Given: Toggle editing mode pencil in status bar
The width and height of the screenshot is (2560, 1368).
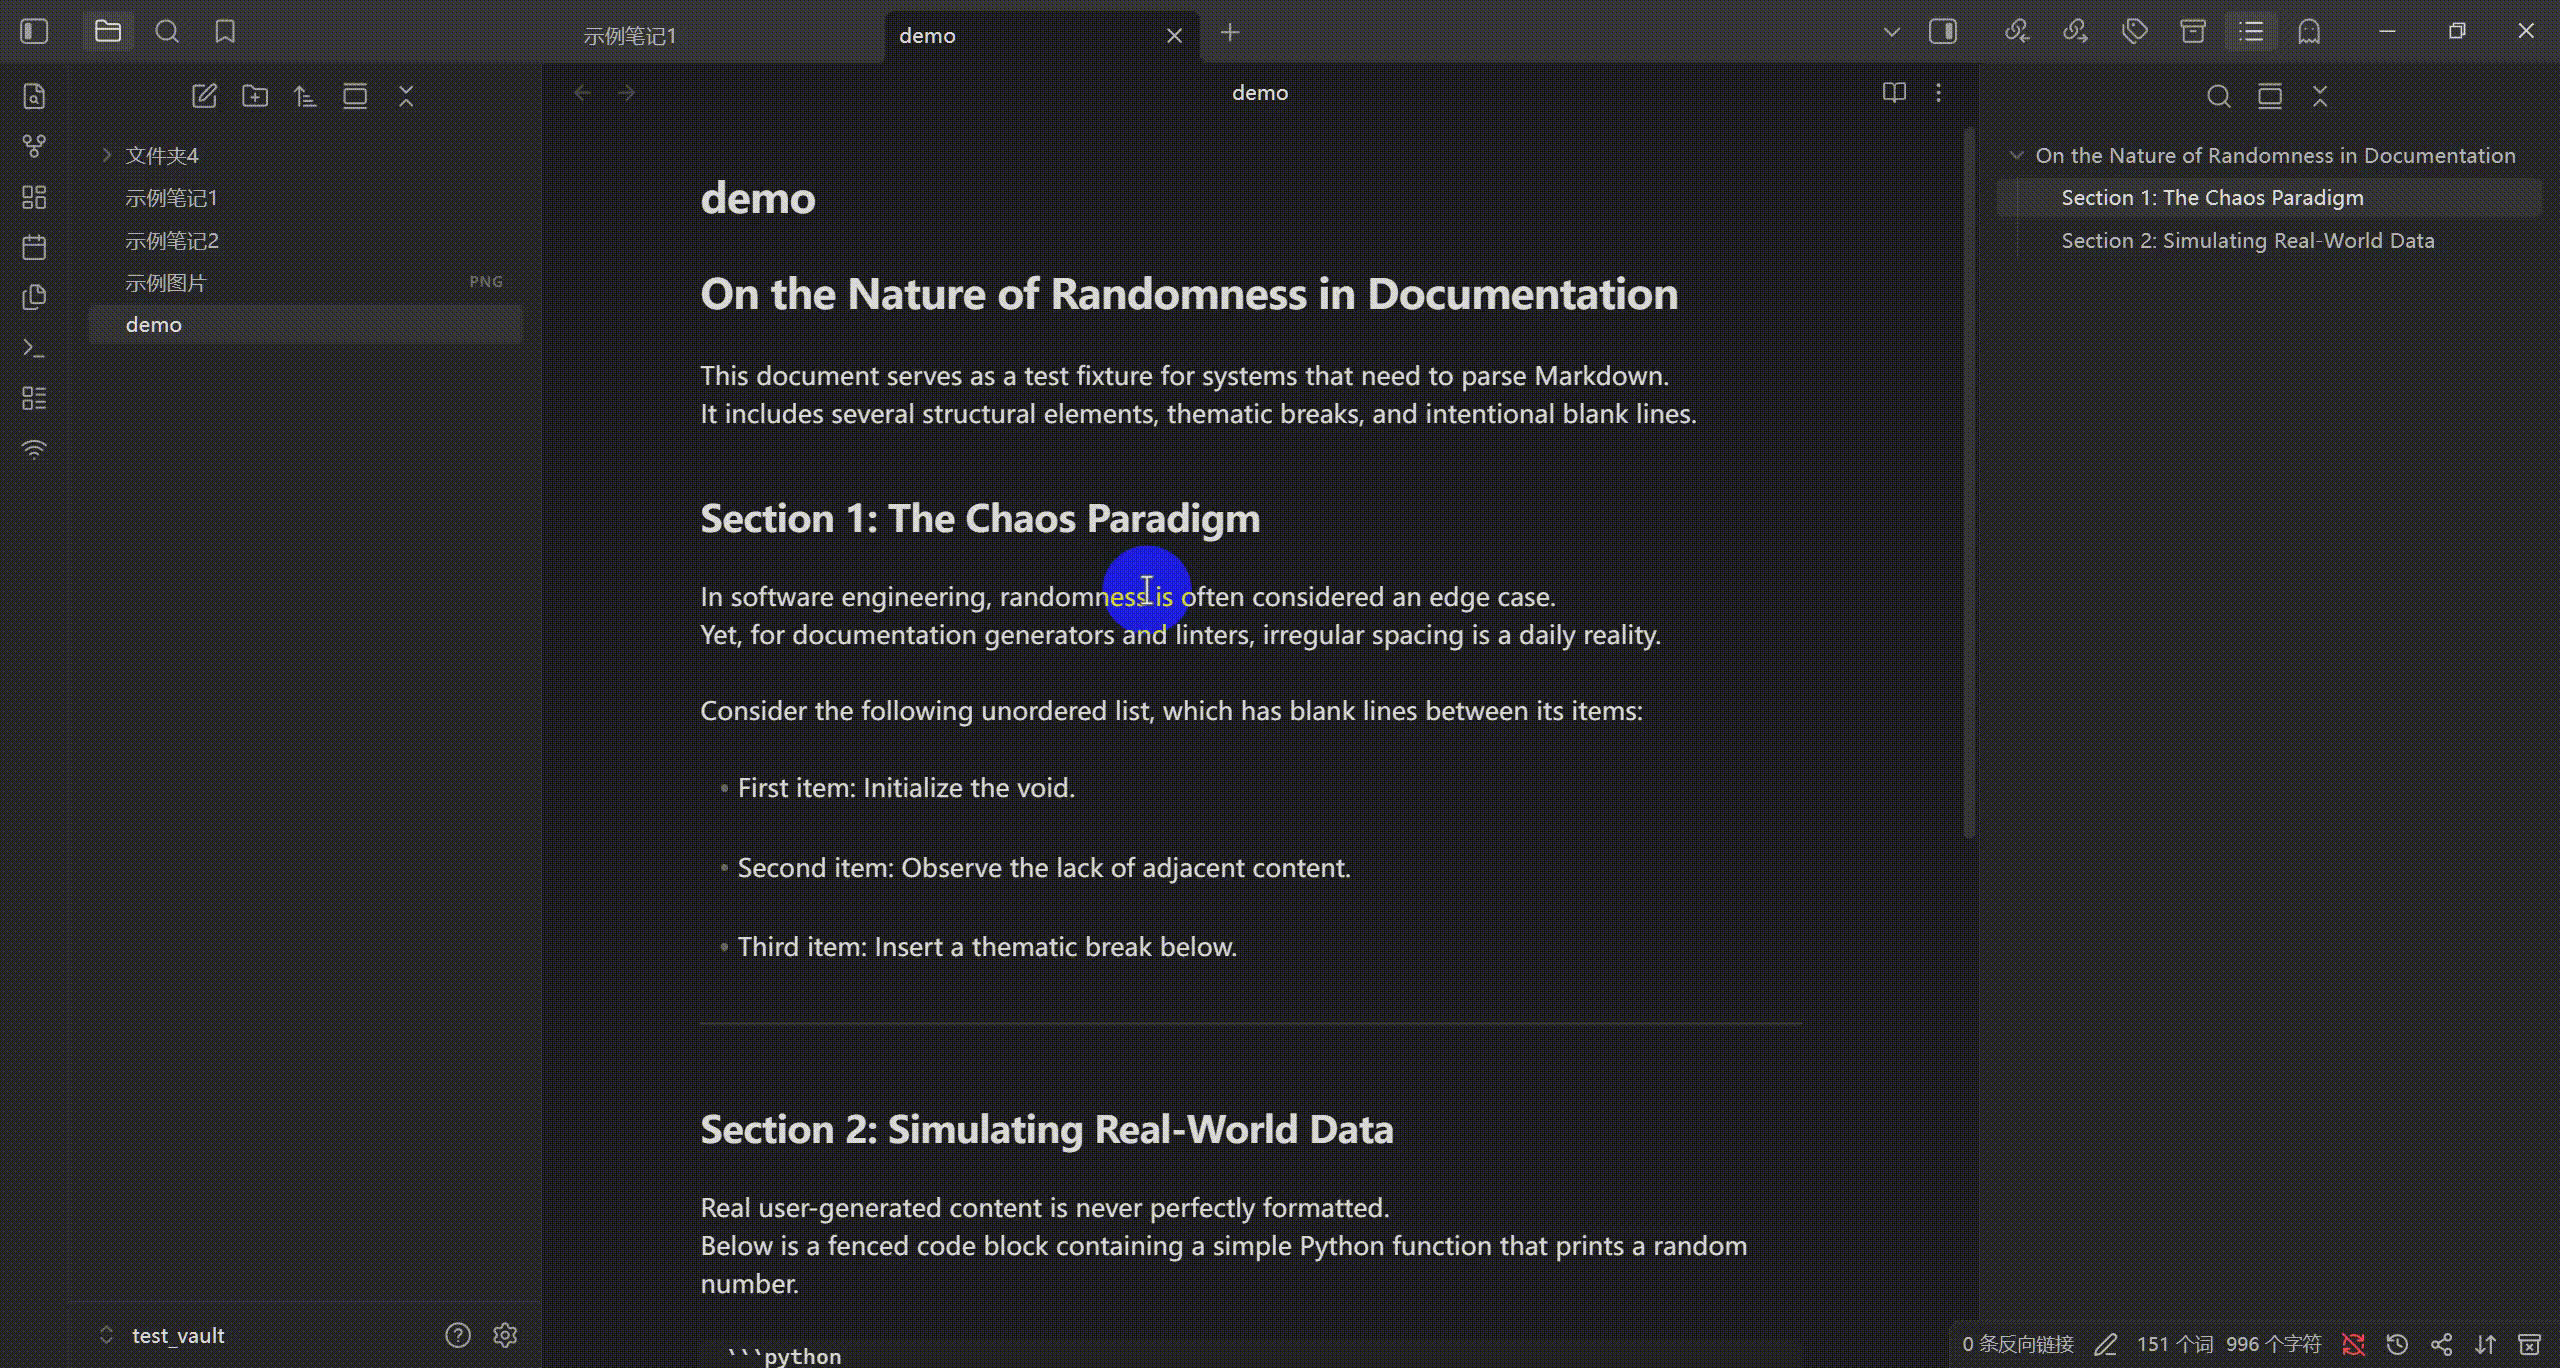Looking at the screenshot, I should pos(2106,1344).
